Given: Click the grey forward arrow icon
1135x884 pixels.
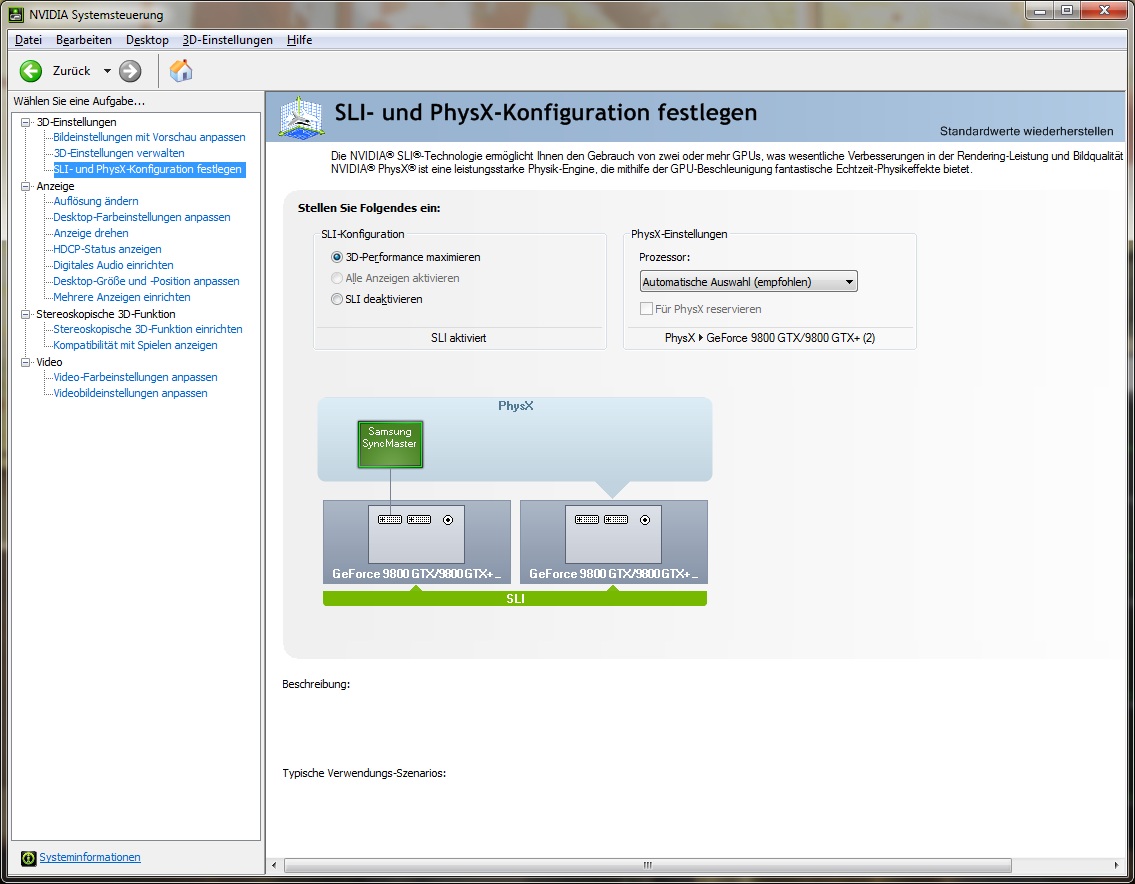Looking at the screenshot, I should (130, 71).
